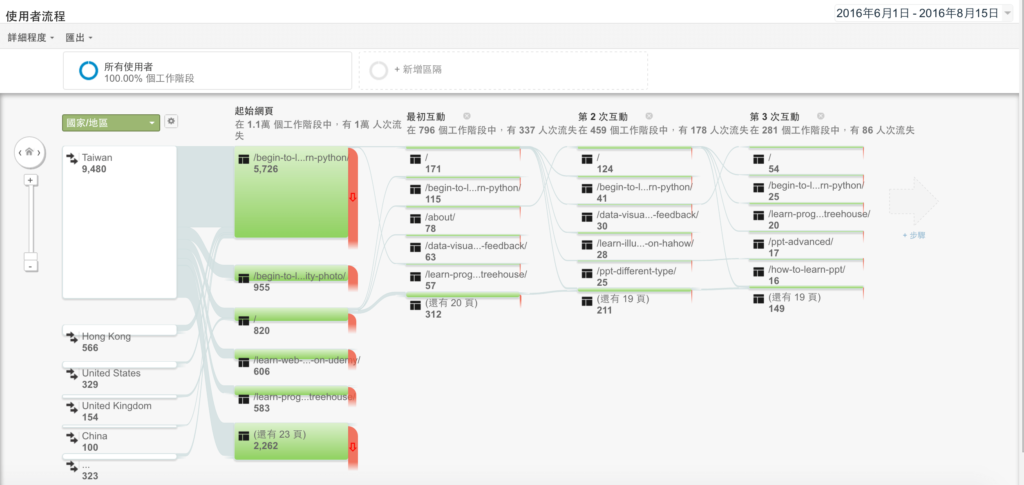
Task: Click the zoom slider track
Action: tap(31, 220)
